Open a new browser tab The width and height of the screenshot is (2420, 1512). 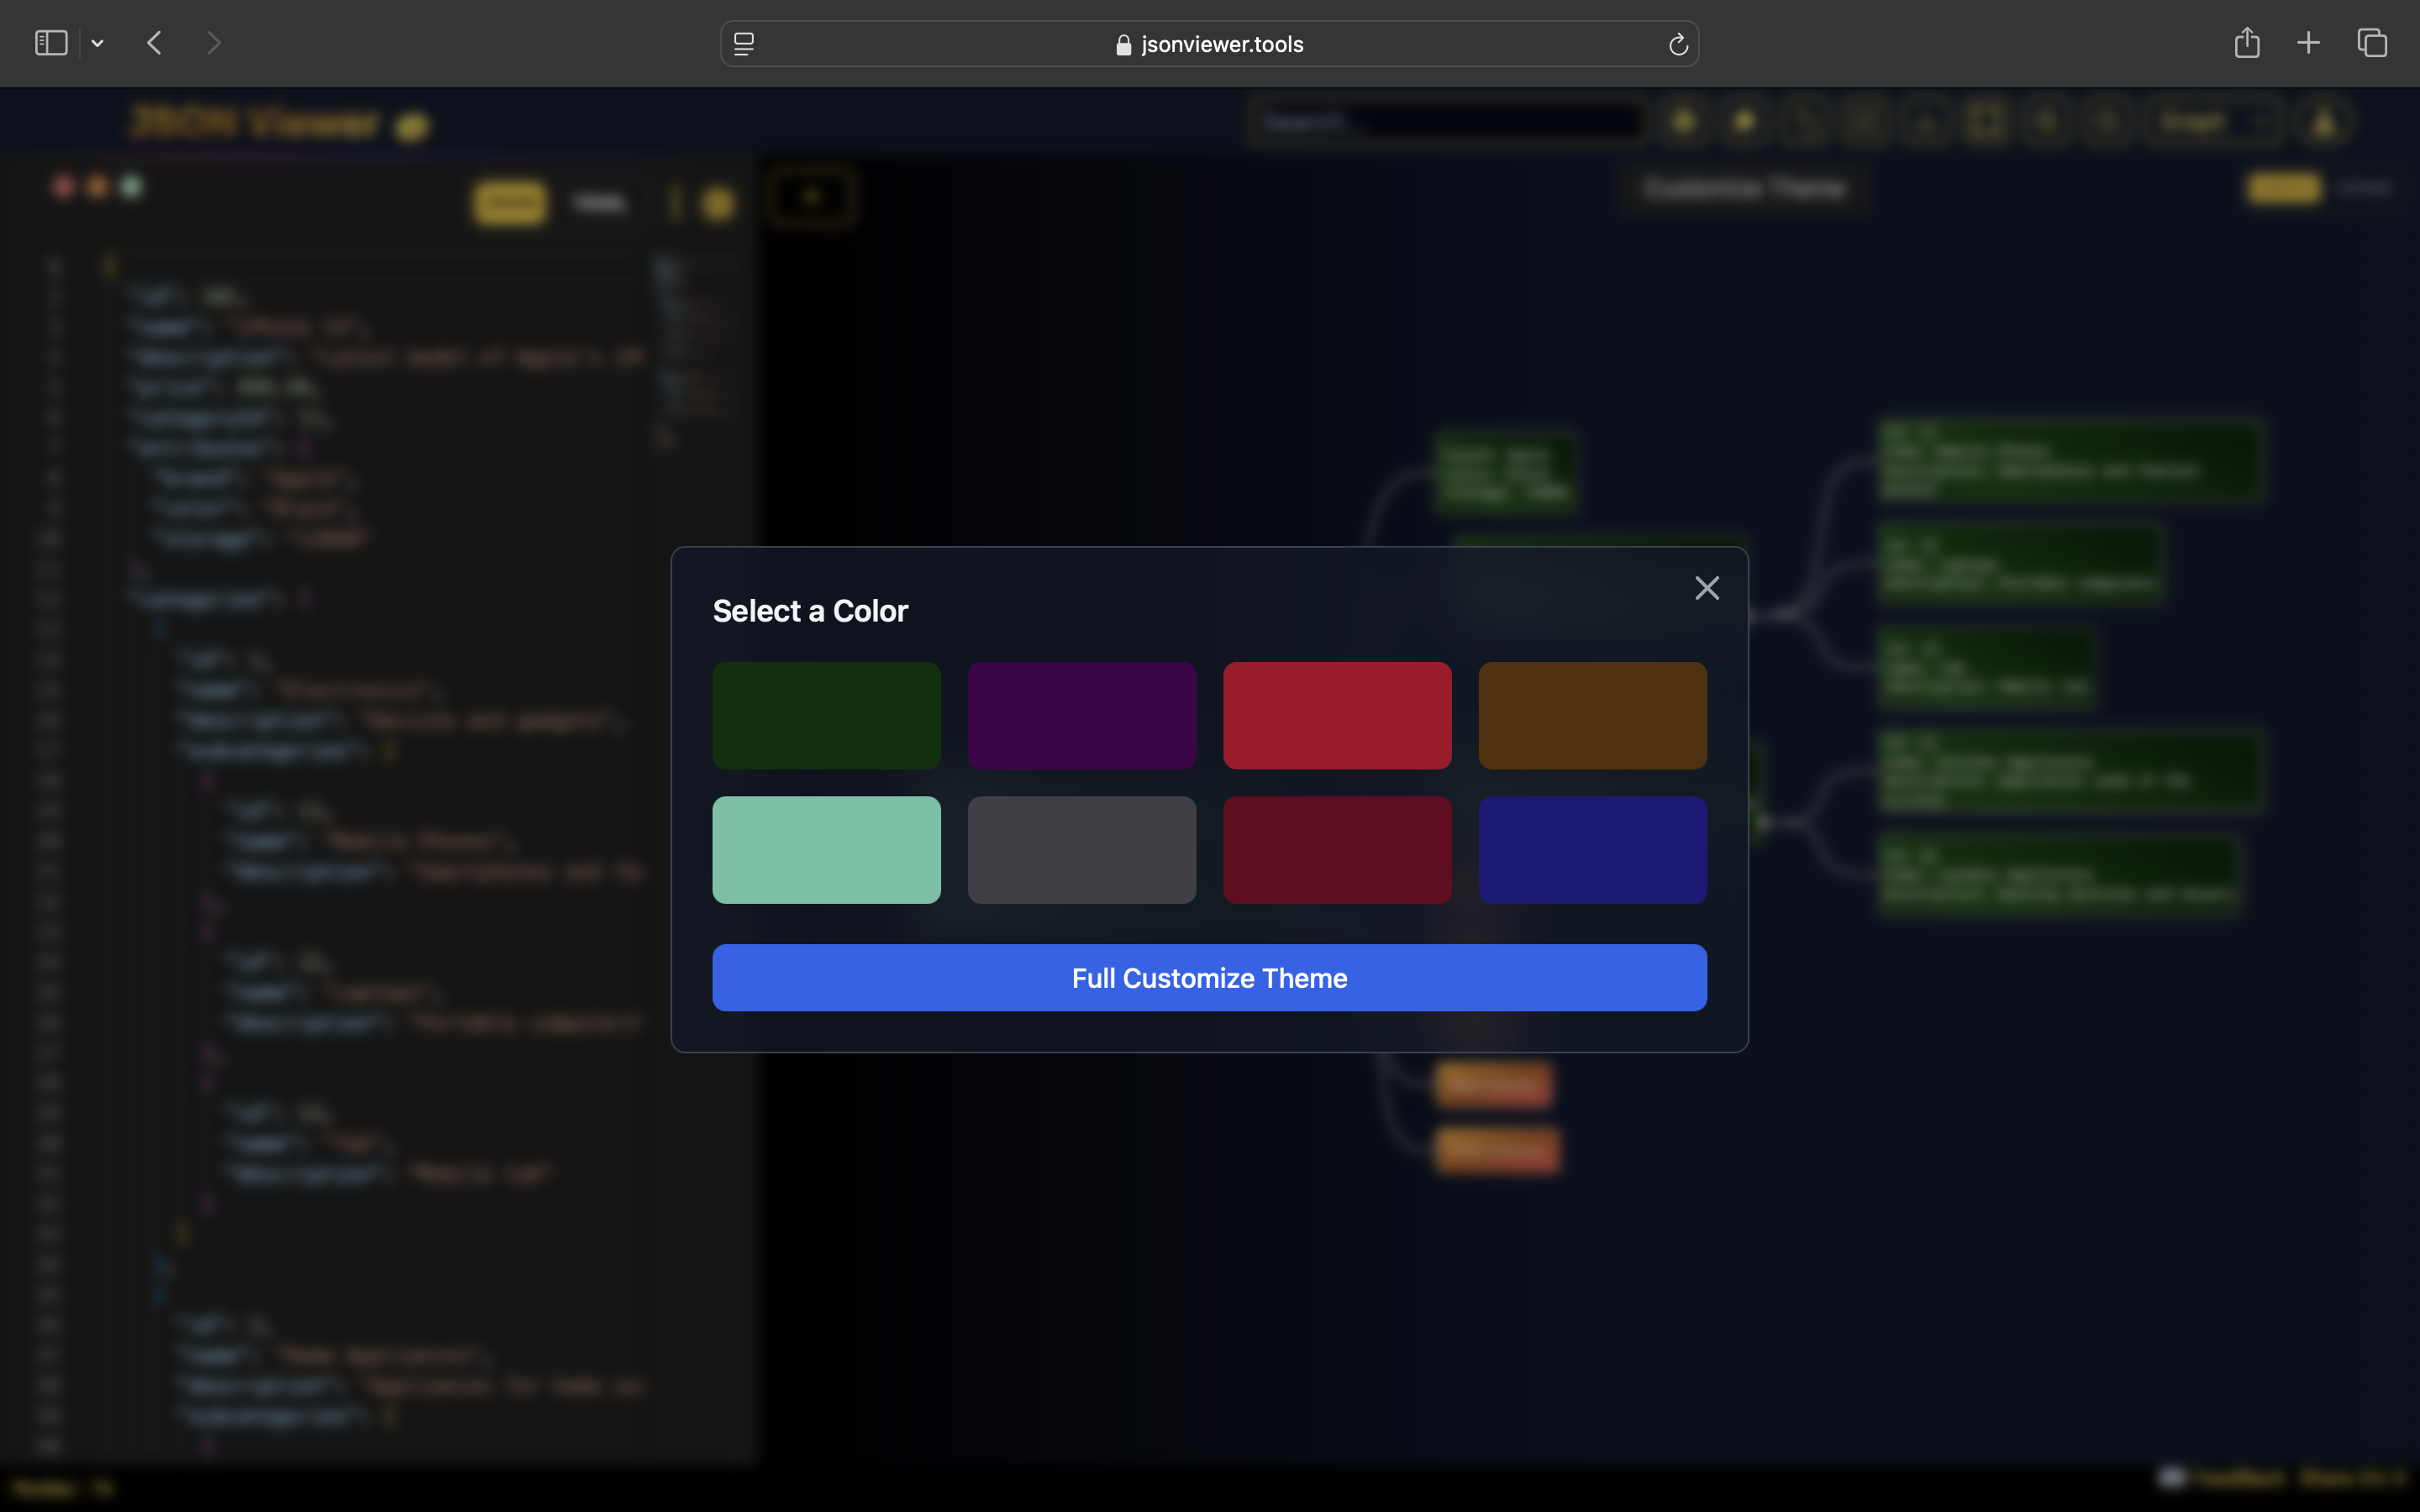click(2308, 43)
